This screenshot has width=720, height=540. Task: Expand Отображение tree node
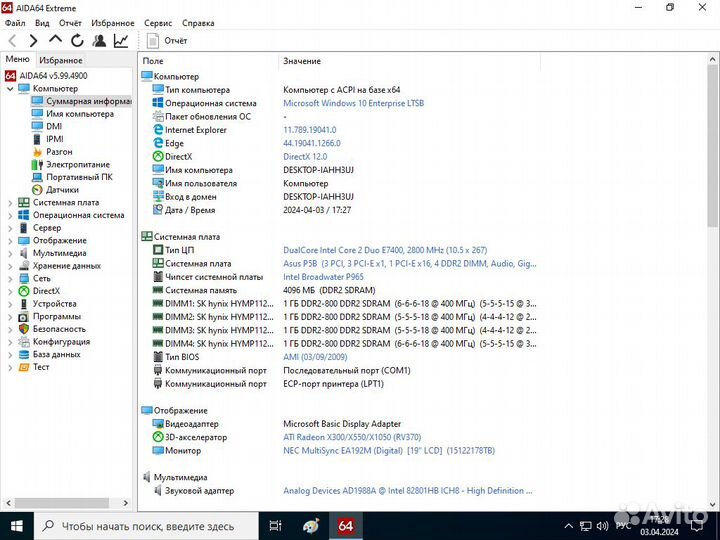click(x=10, y=241)
